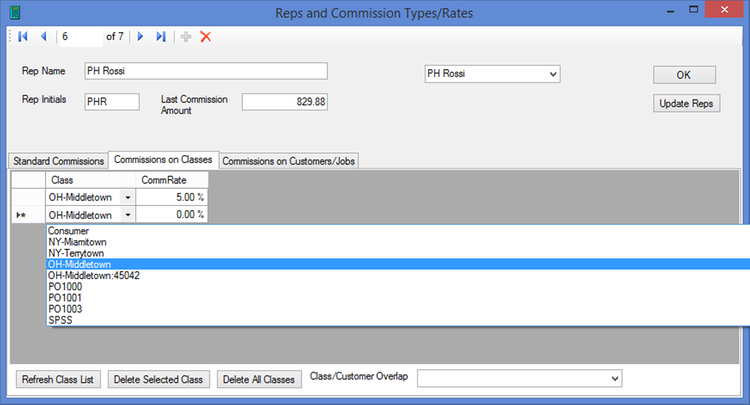Click Refresh Class List button
The width and height of the screenshot is (750, 405).
click(58, 379)
